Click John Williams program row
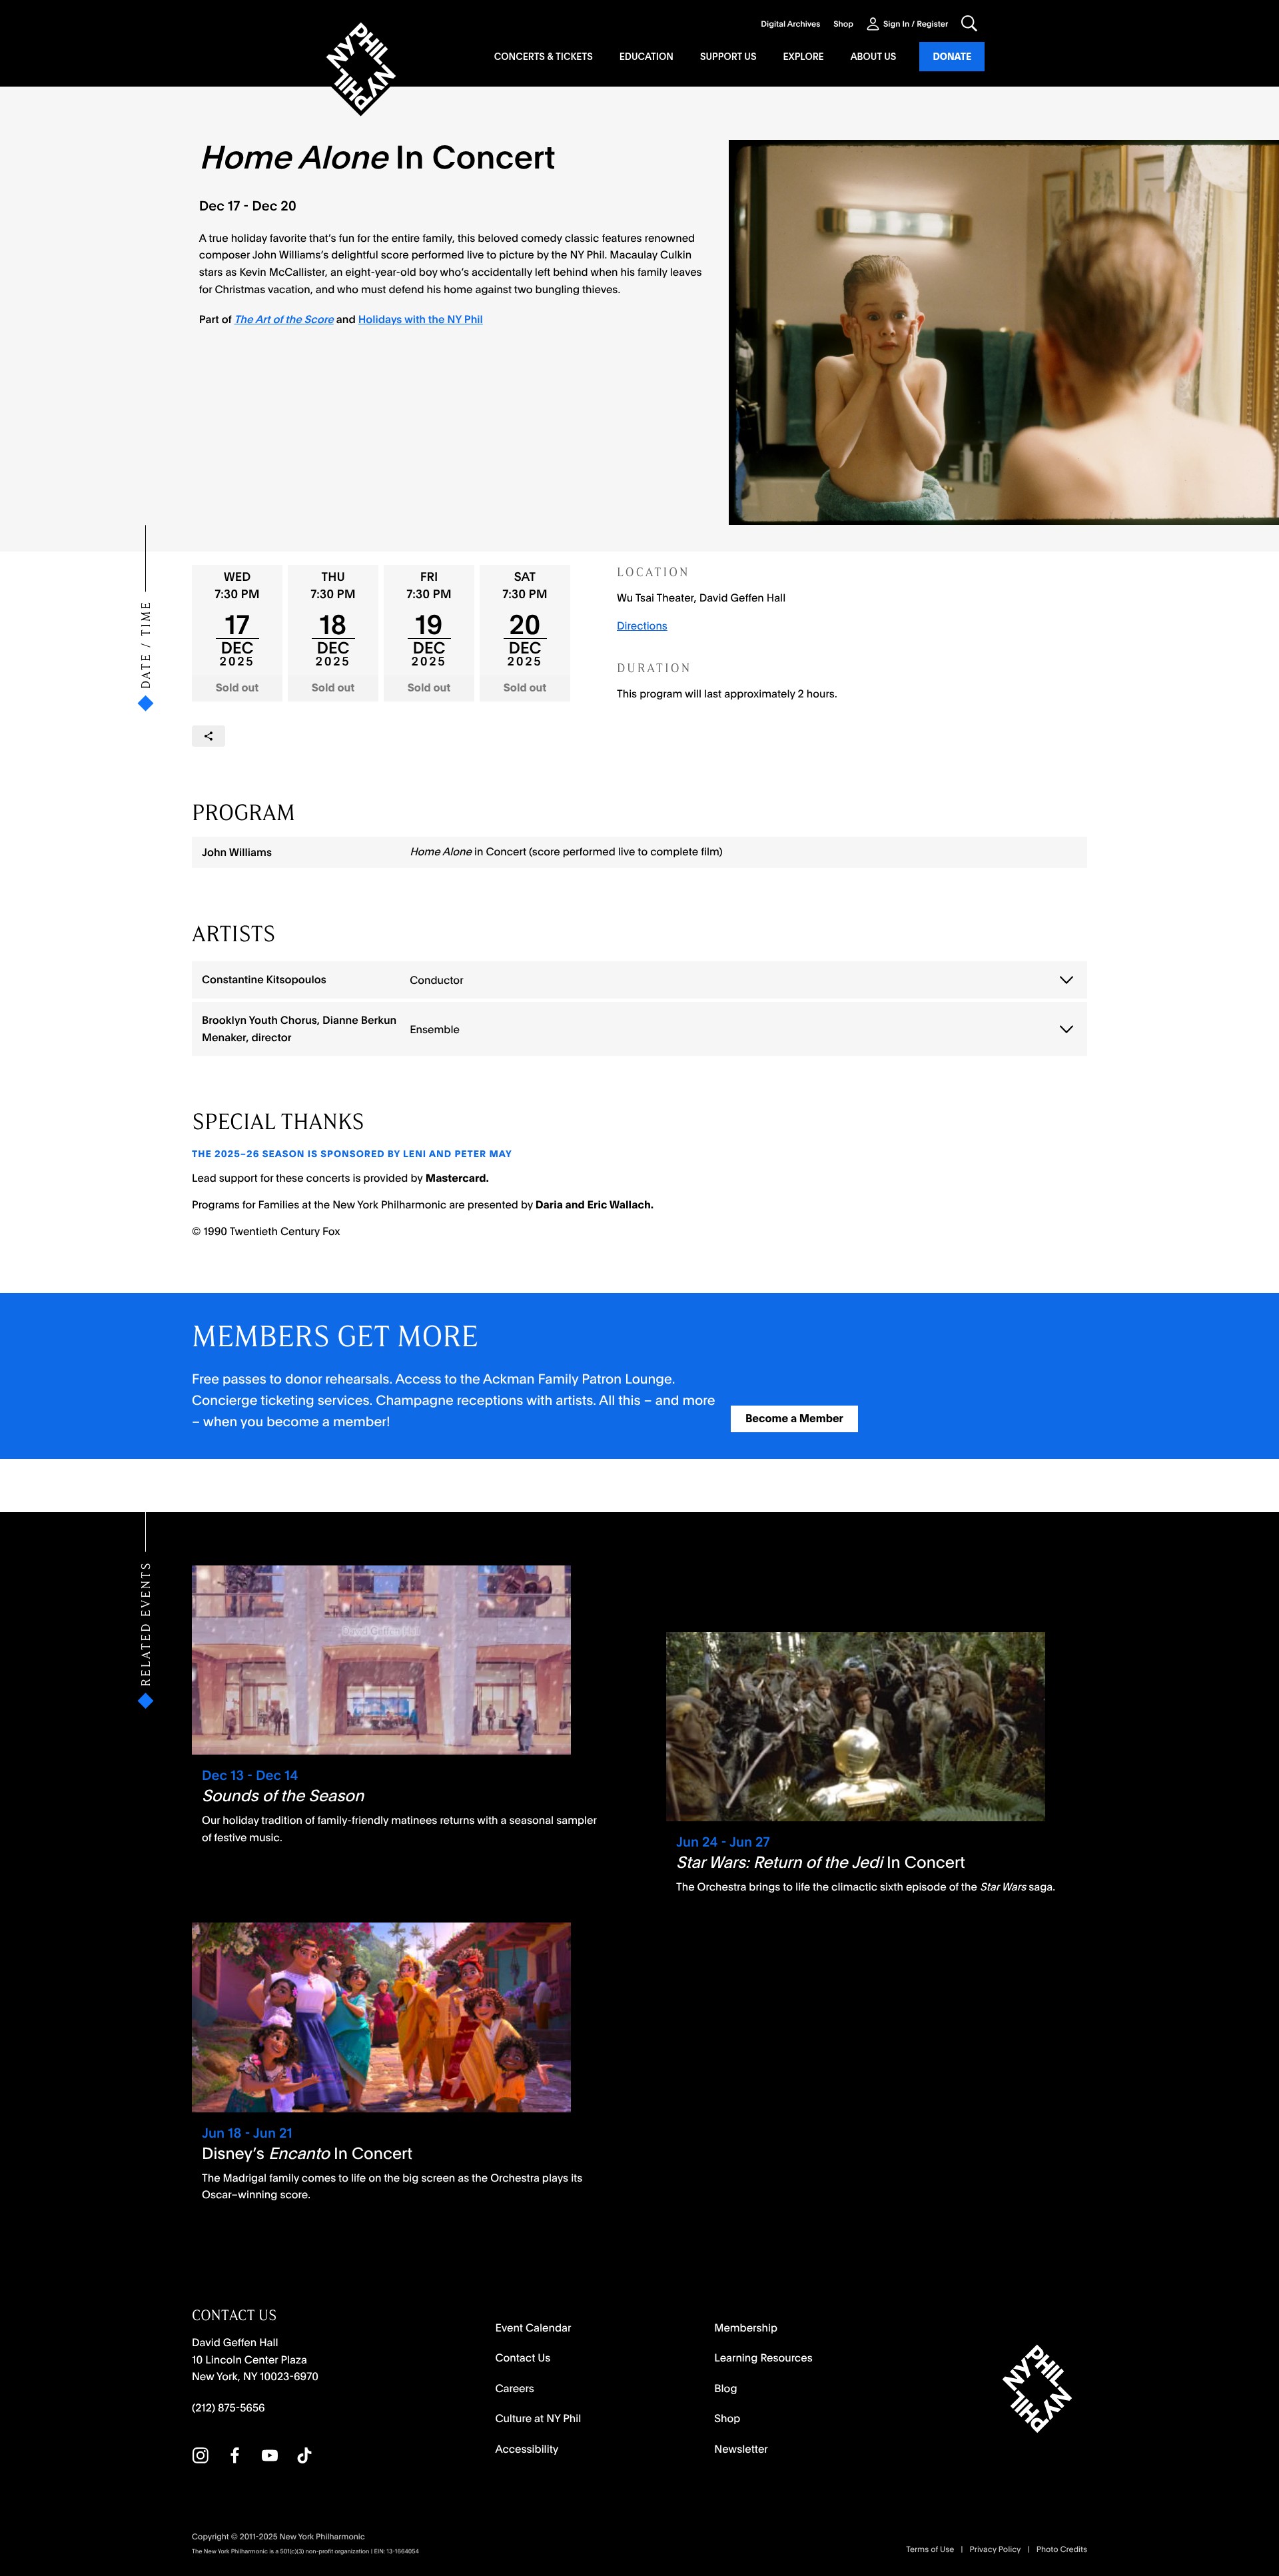1279x2576 pixels. pos(639,852)
